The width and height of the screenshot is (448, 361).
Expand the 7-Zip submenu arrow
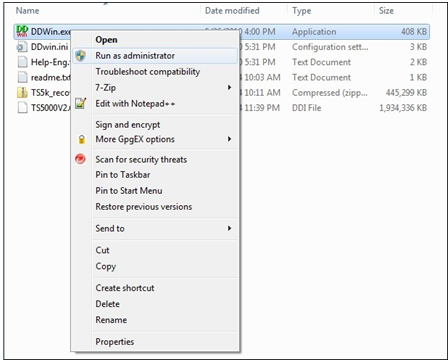[229, 87]
